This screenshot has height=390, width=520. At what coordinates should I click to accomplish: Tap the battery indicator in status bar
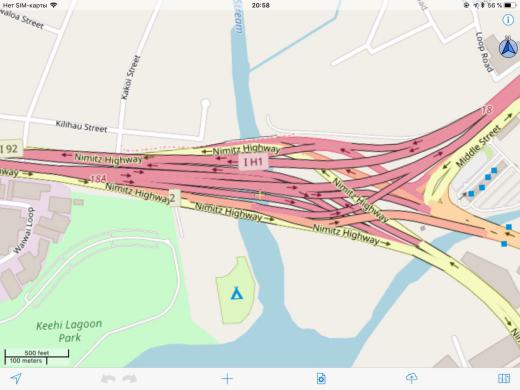click(510, 5)
